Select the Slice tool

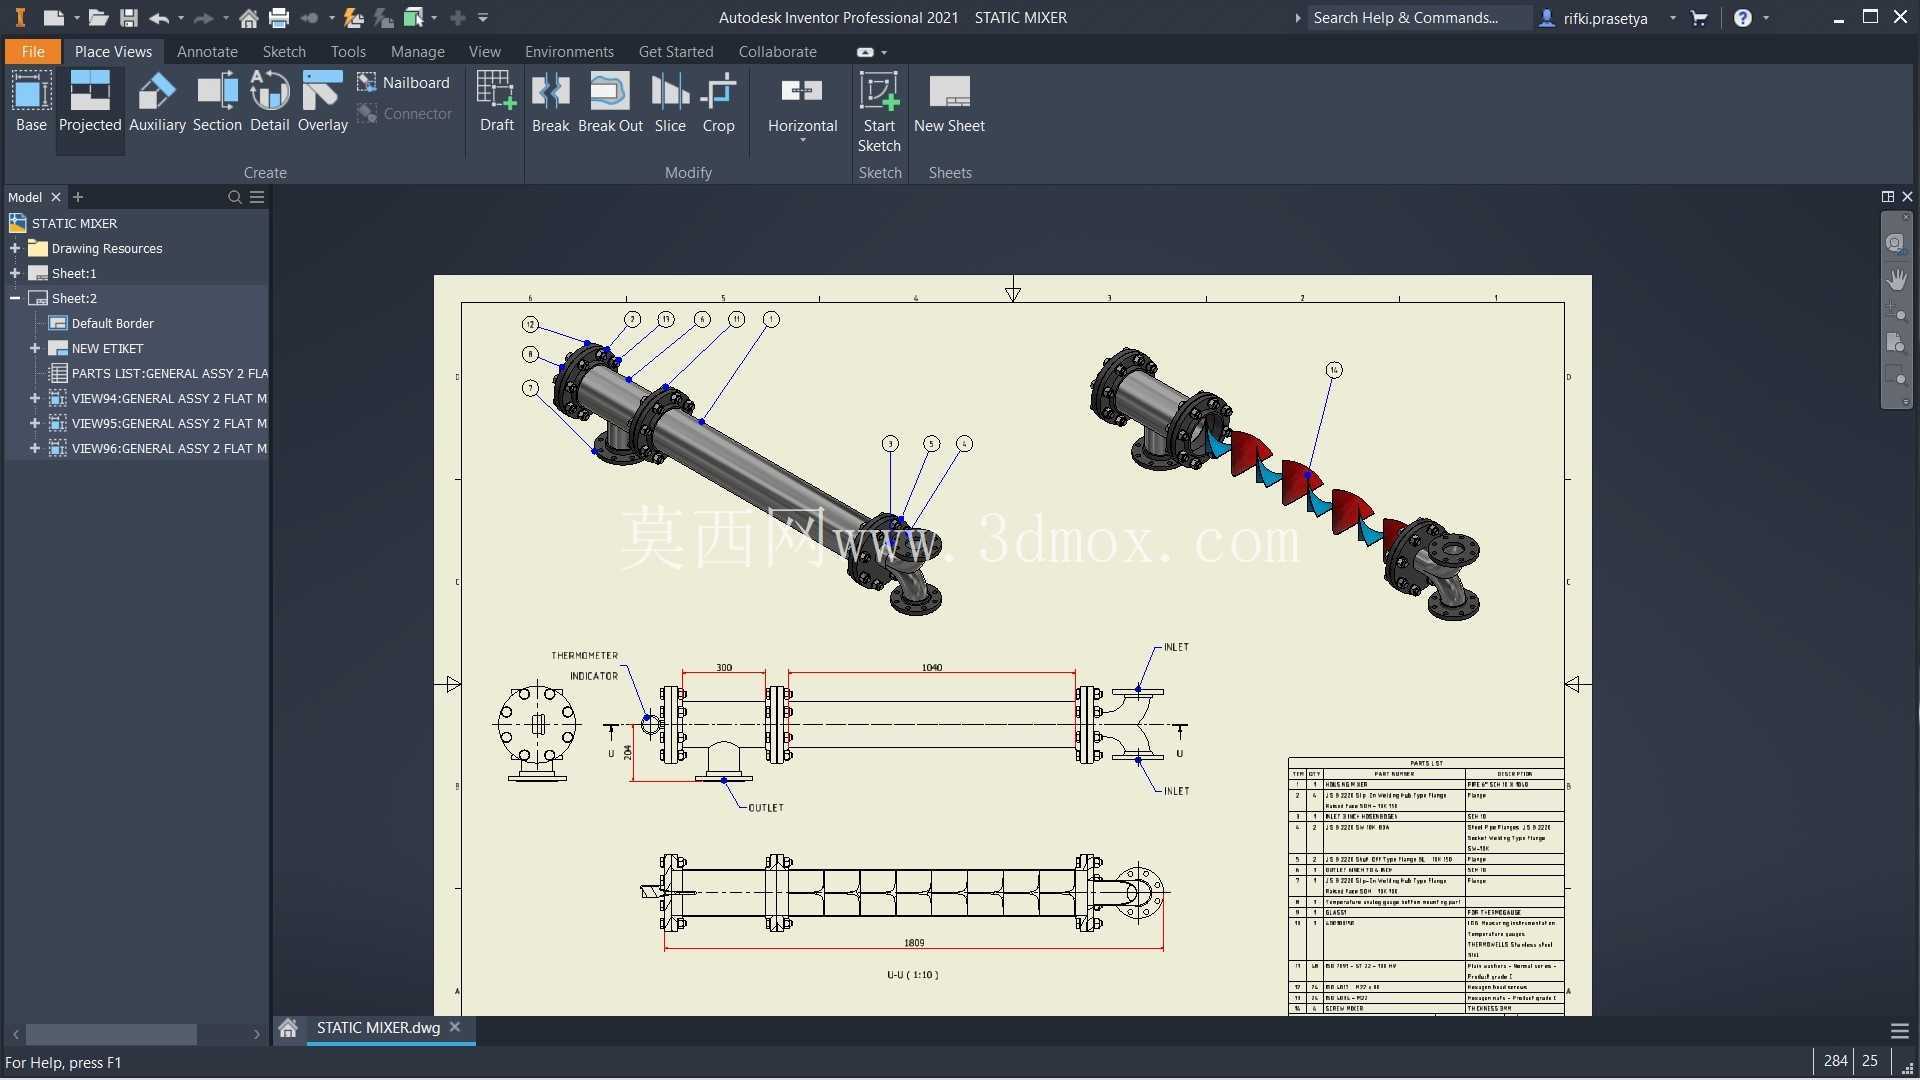click(x=670, y=102)
